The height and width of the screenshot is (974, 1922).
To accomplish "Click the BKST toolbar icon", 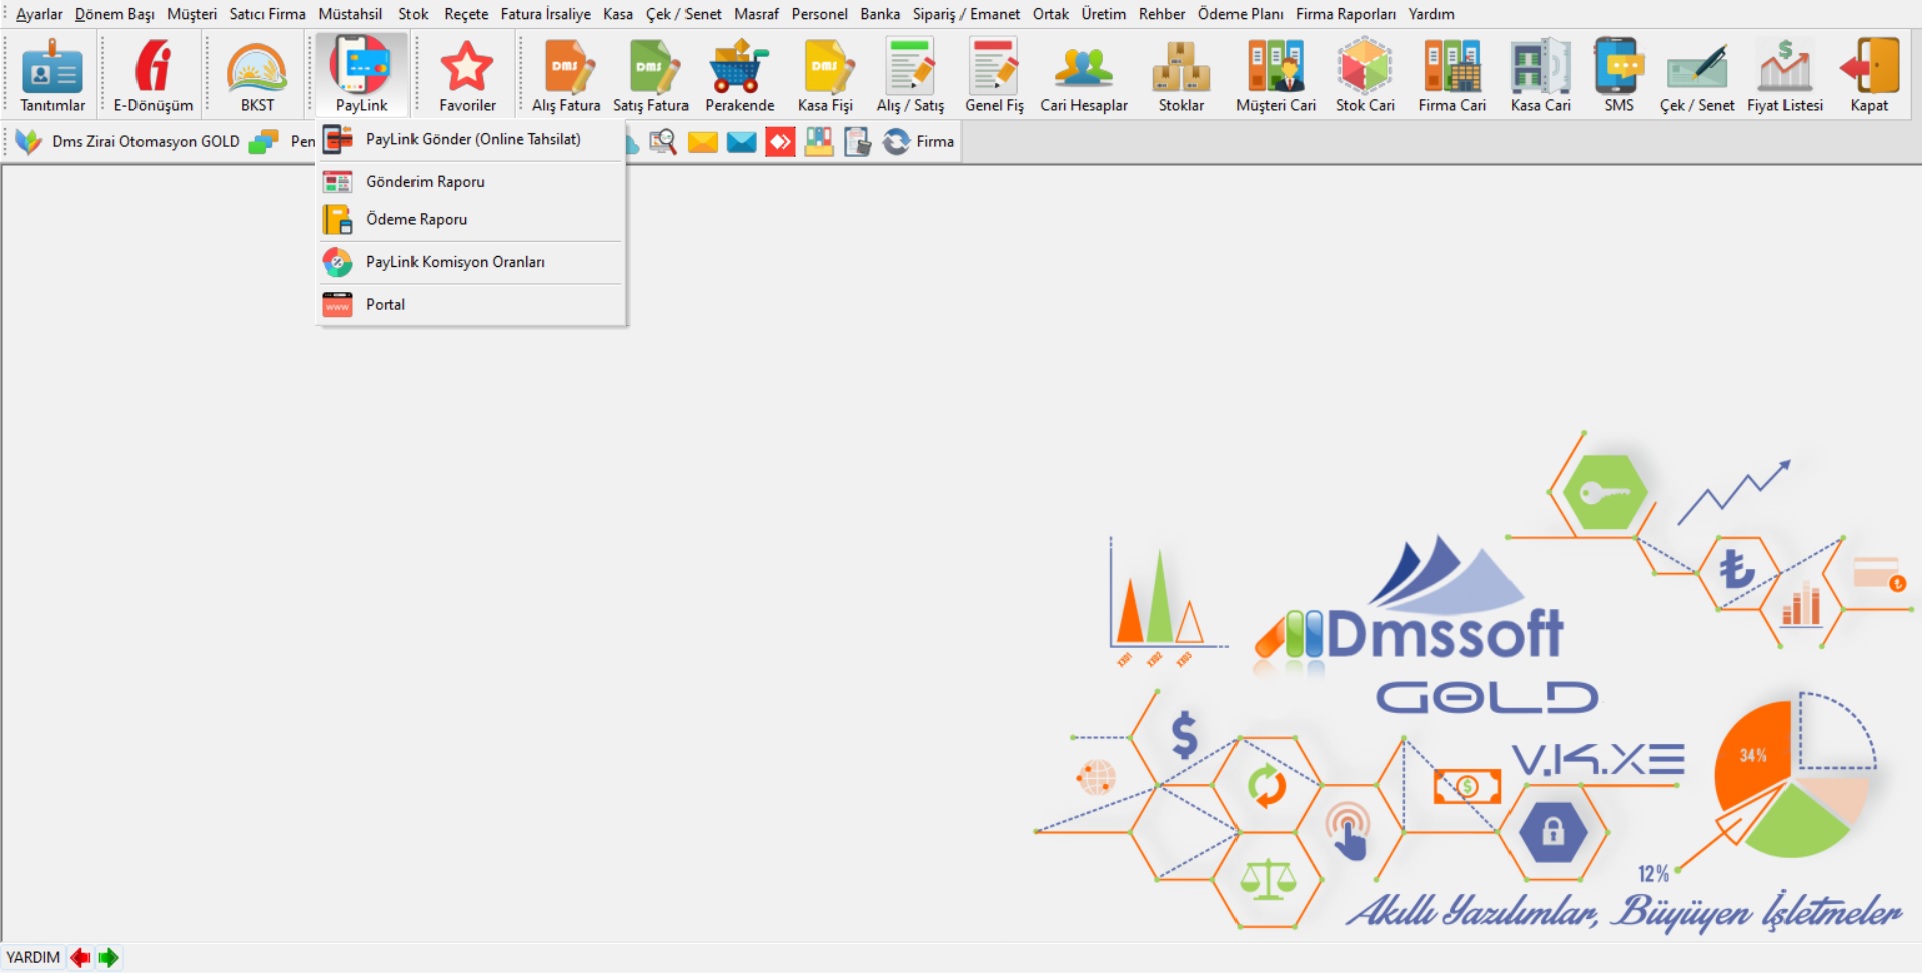I will [x=257, y=76].
